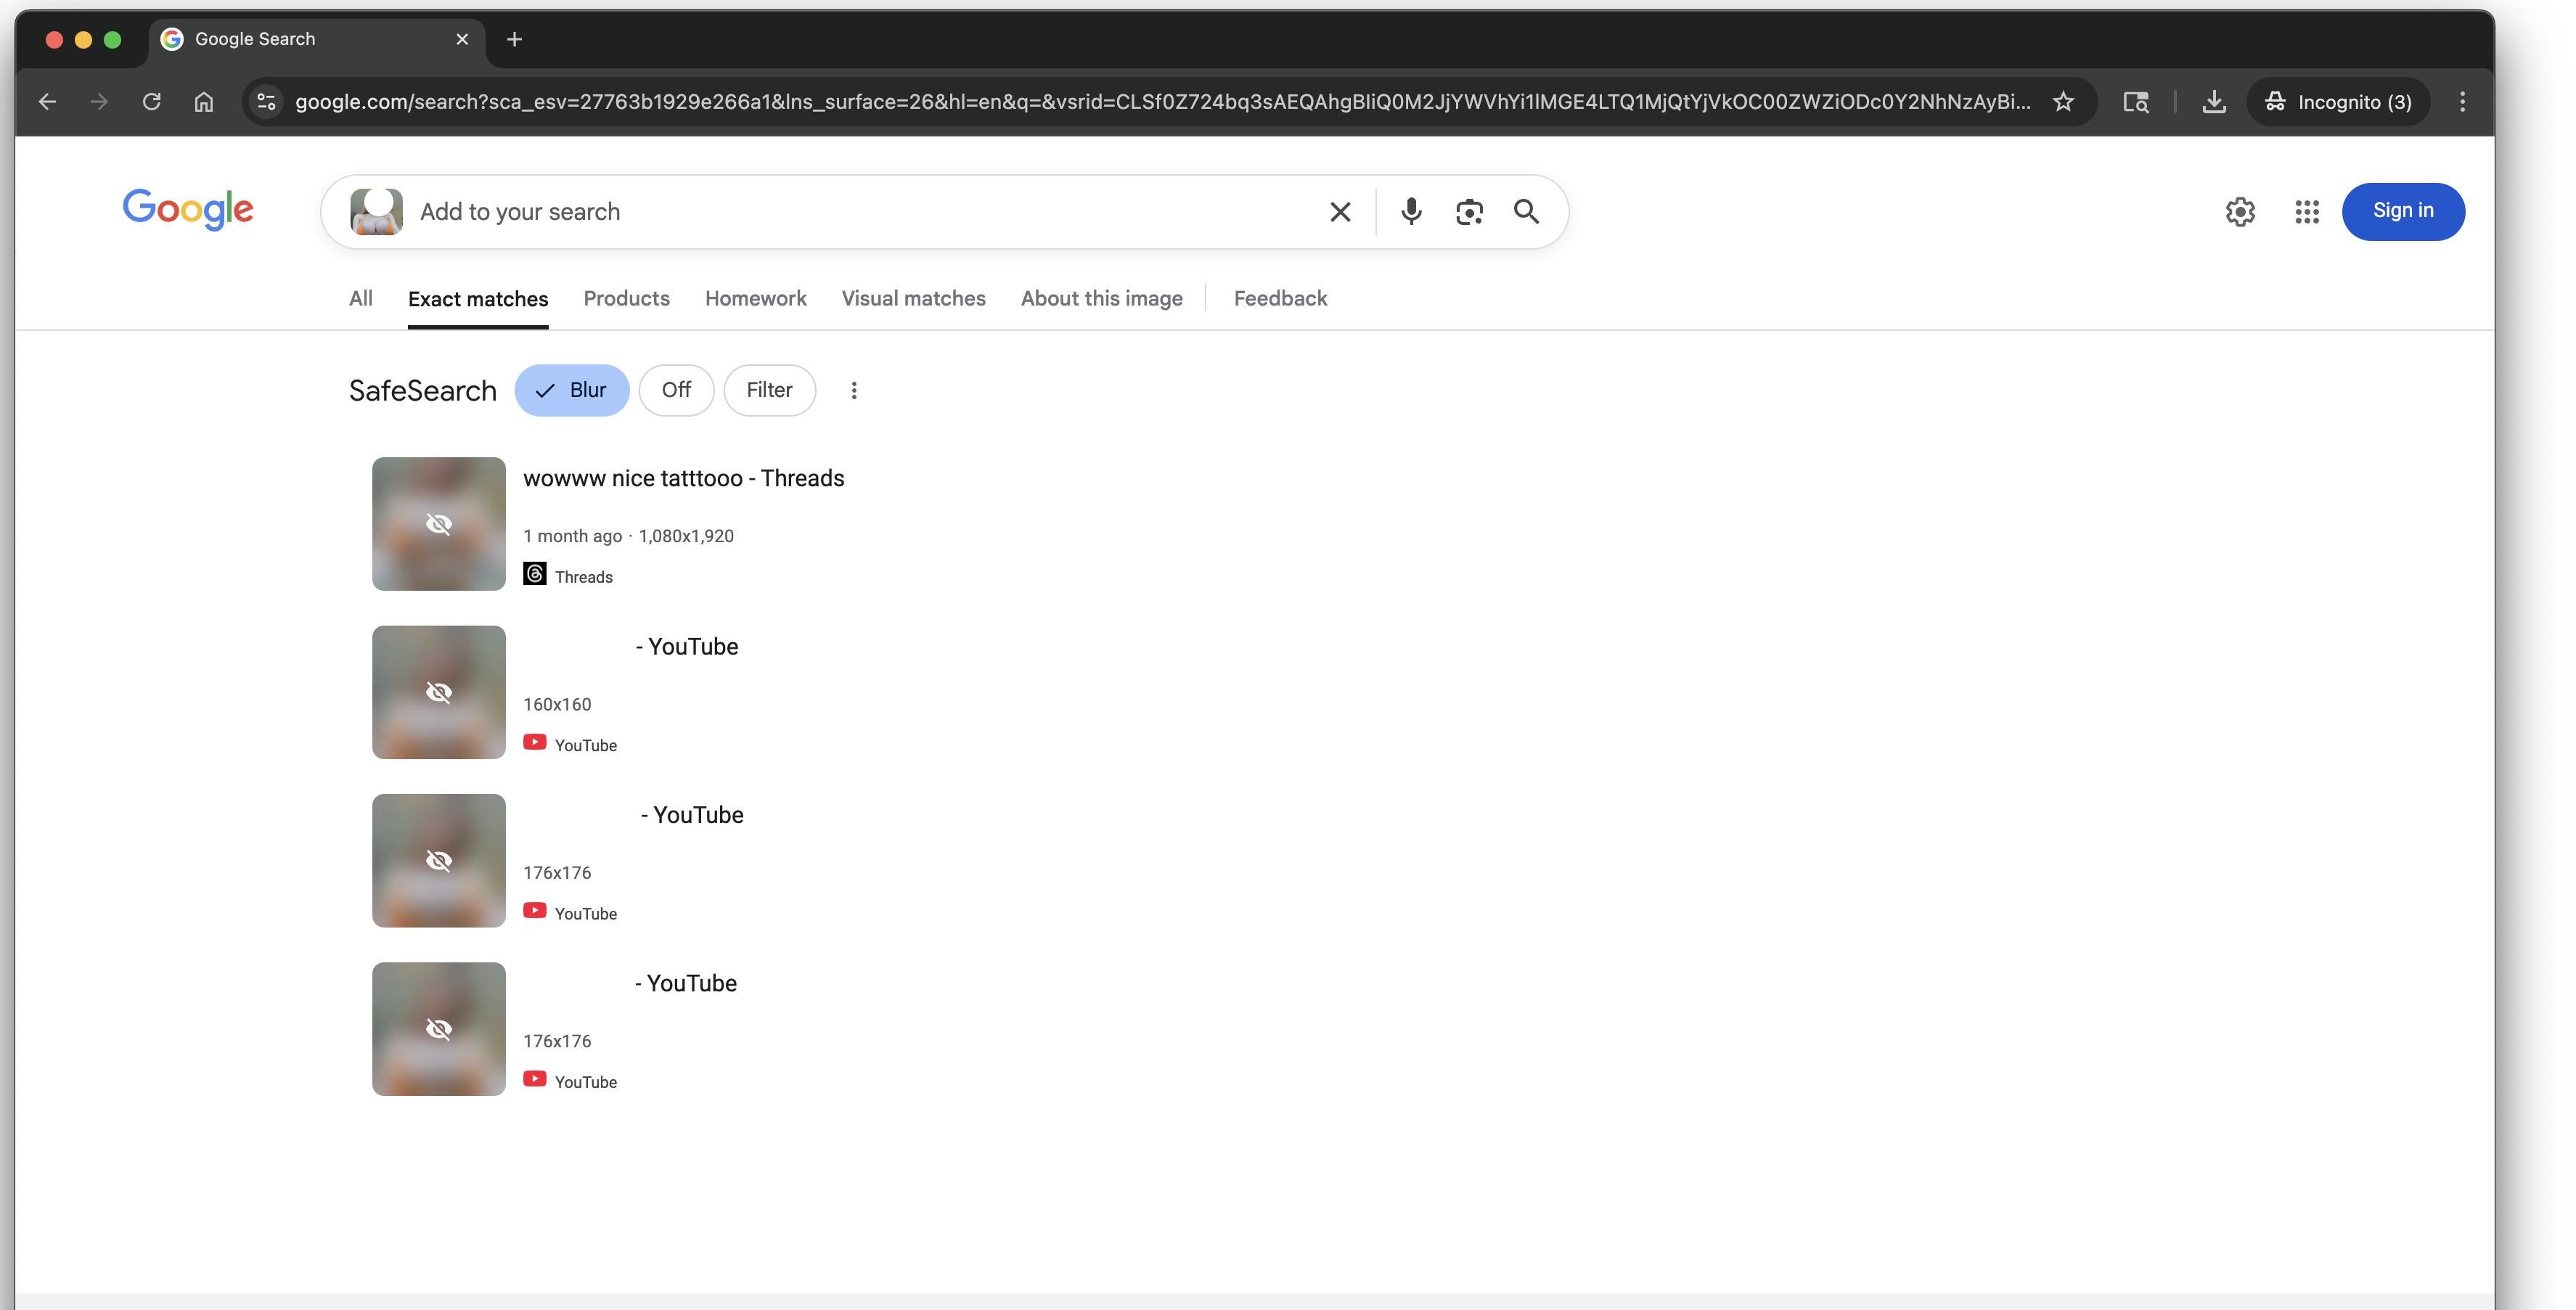Click the magnifying glass search button
2576x1310 pixels.
1525,211
